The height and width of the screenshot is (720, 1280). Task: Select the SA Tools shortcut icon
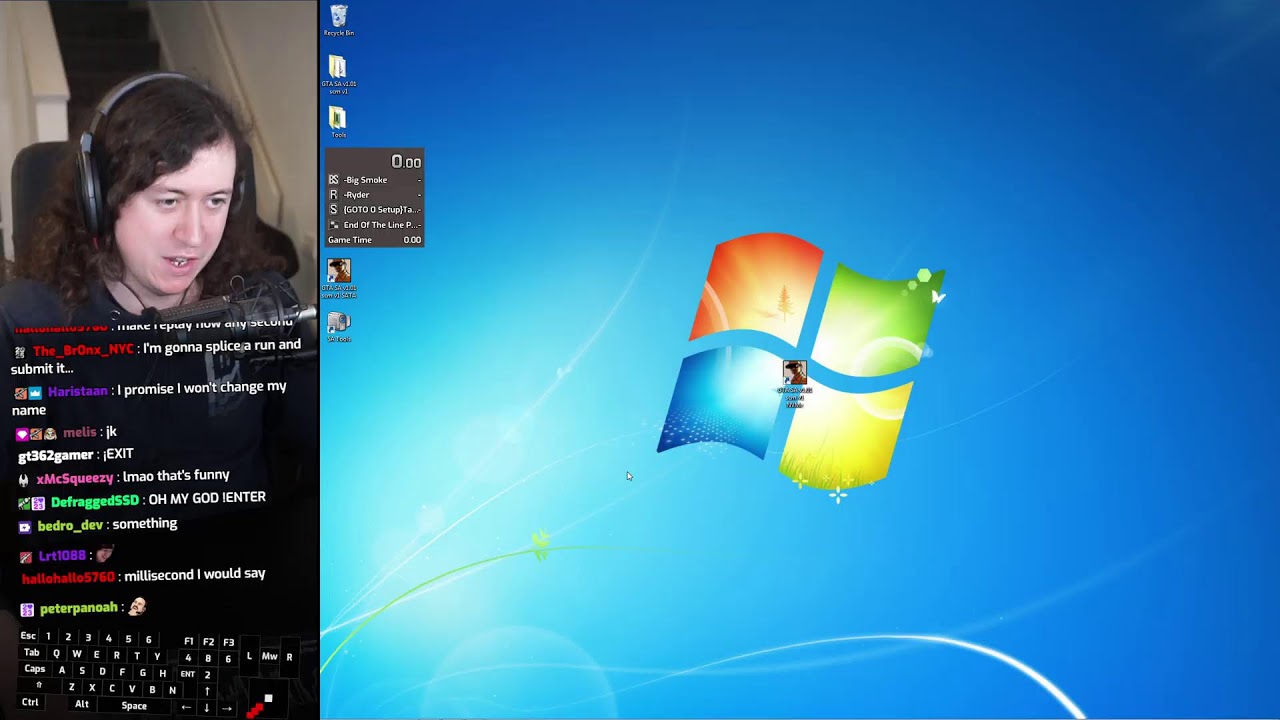pos(339,327)
